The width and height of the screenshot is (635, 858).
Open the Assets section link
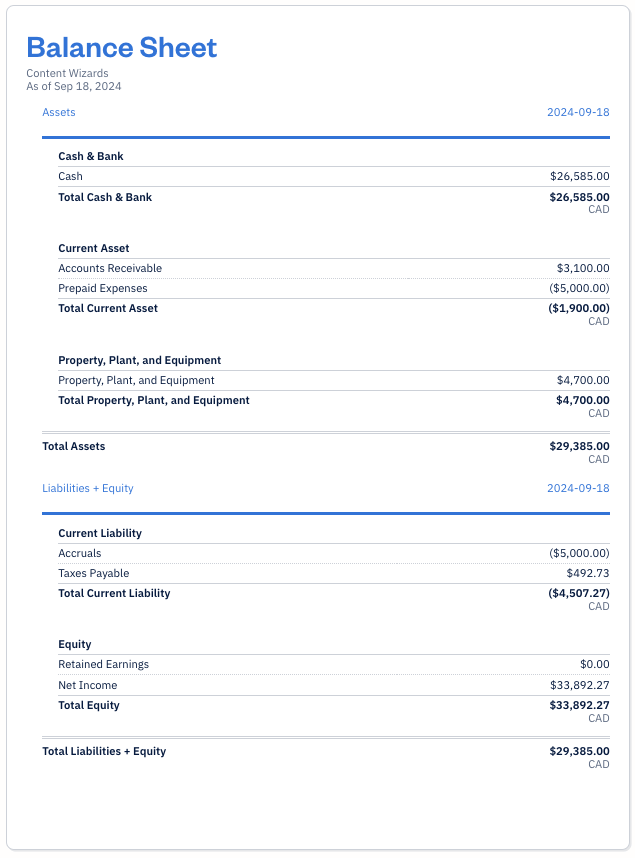click(58, 112)
